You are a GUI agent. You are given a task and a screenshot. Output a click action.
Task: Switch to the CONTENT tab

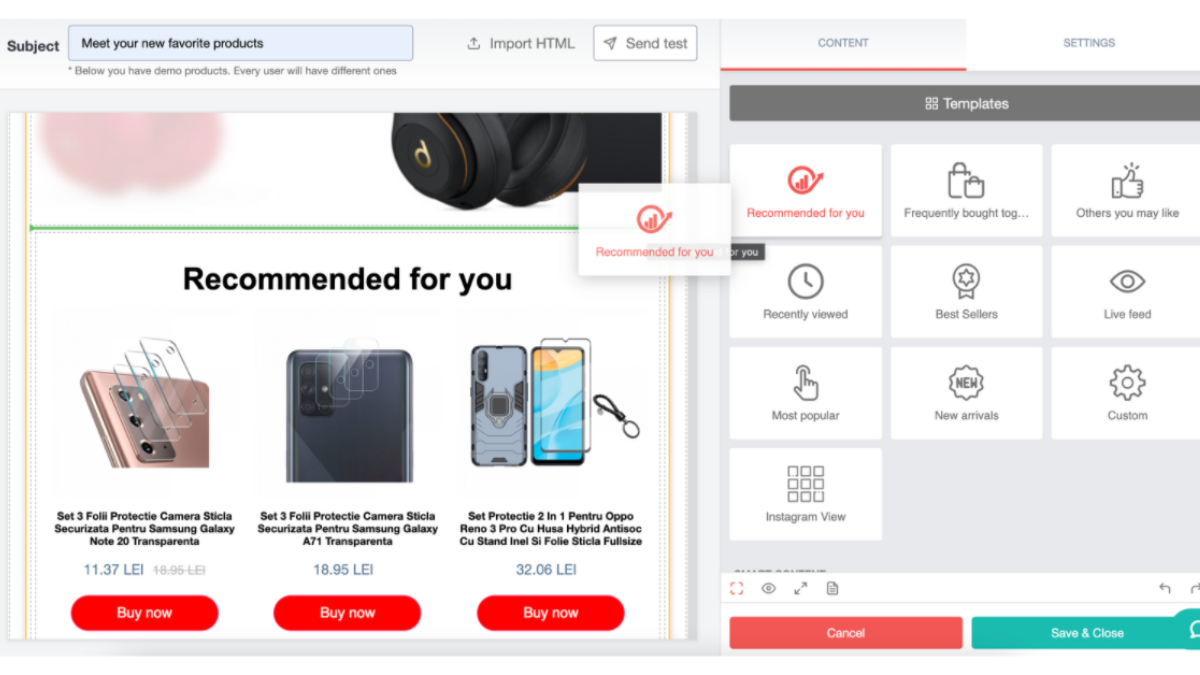coord(843,43)
